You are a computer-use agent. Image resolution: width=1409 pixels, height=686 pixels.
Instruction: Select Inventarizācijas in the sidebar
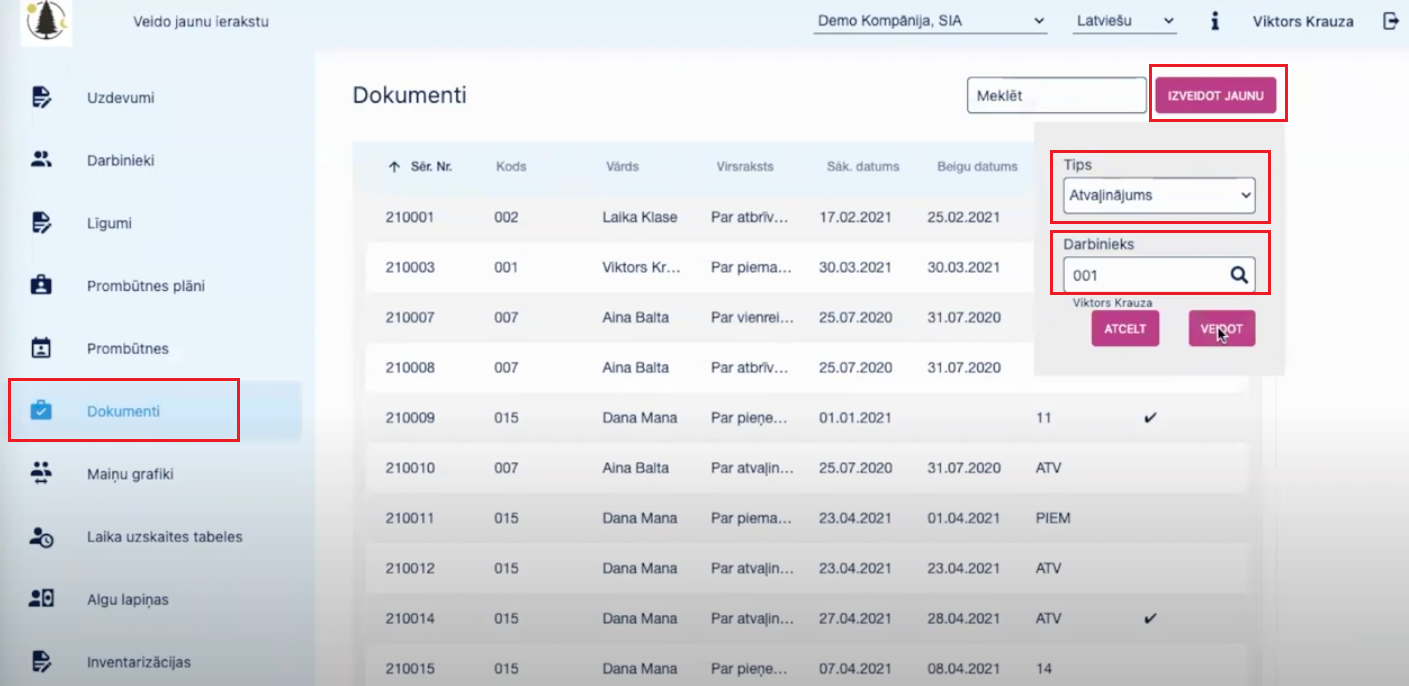[138, 662]
